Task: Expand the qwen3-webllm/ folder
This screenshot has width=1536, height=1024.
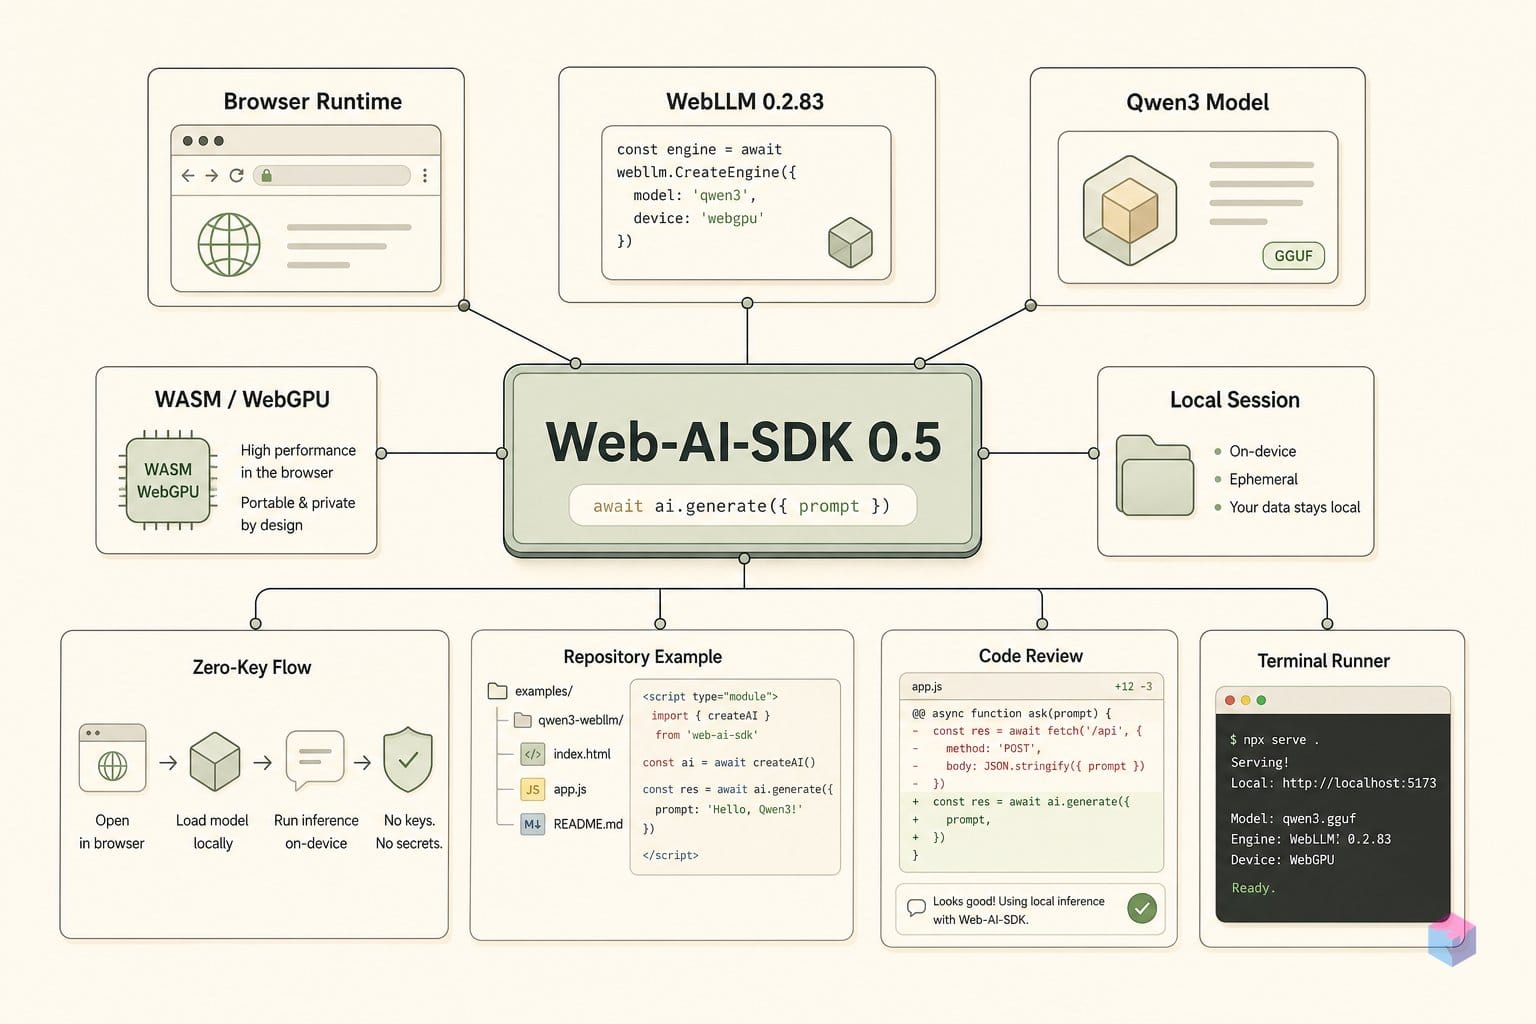Action: [568, 720]
